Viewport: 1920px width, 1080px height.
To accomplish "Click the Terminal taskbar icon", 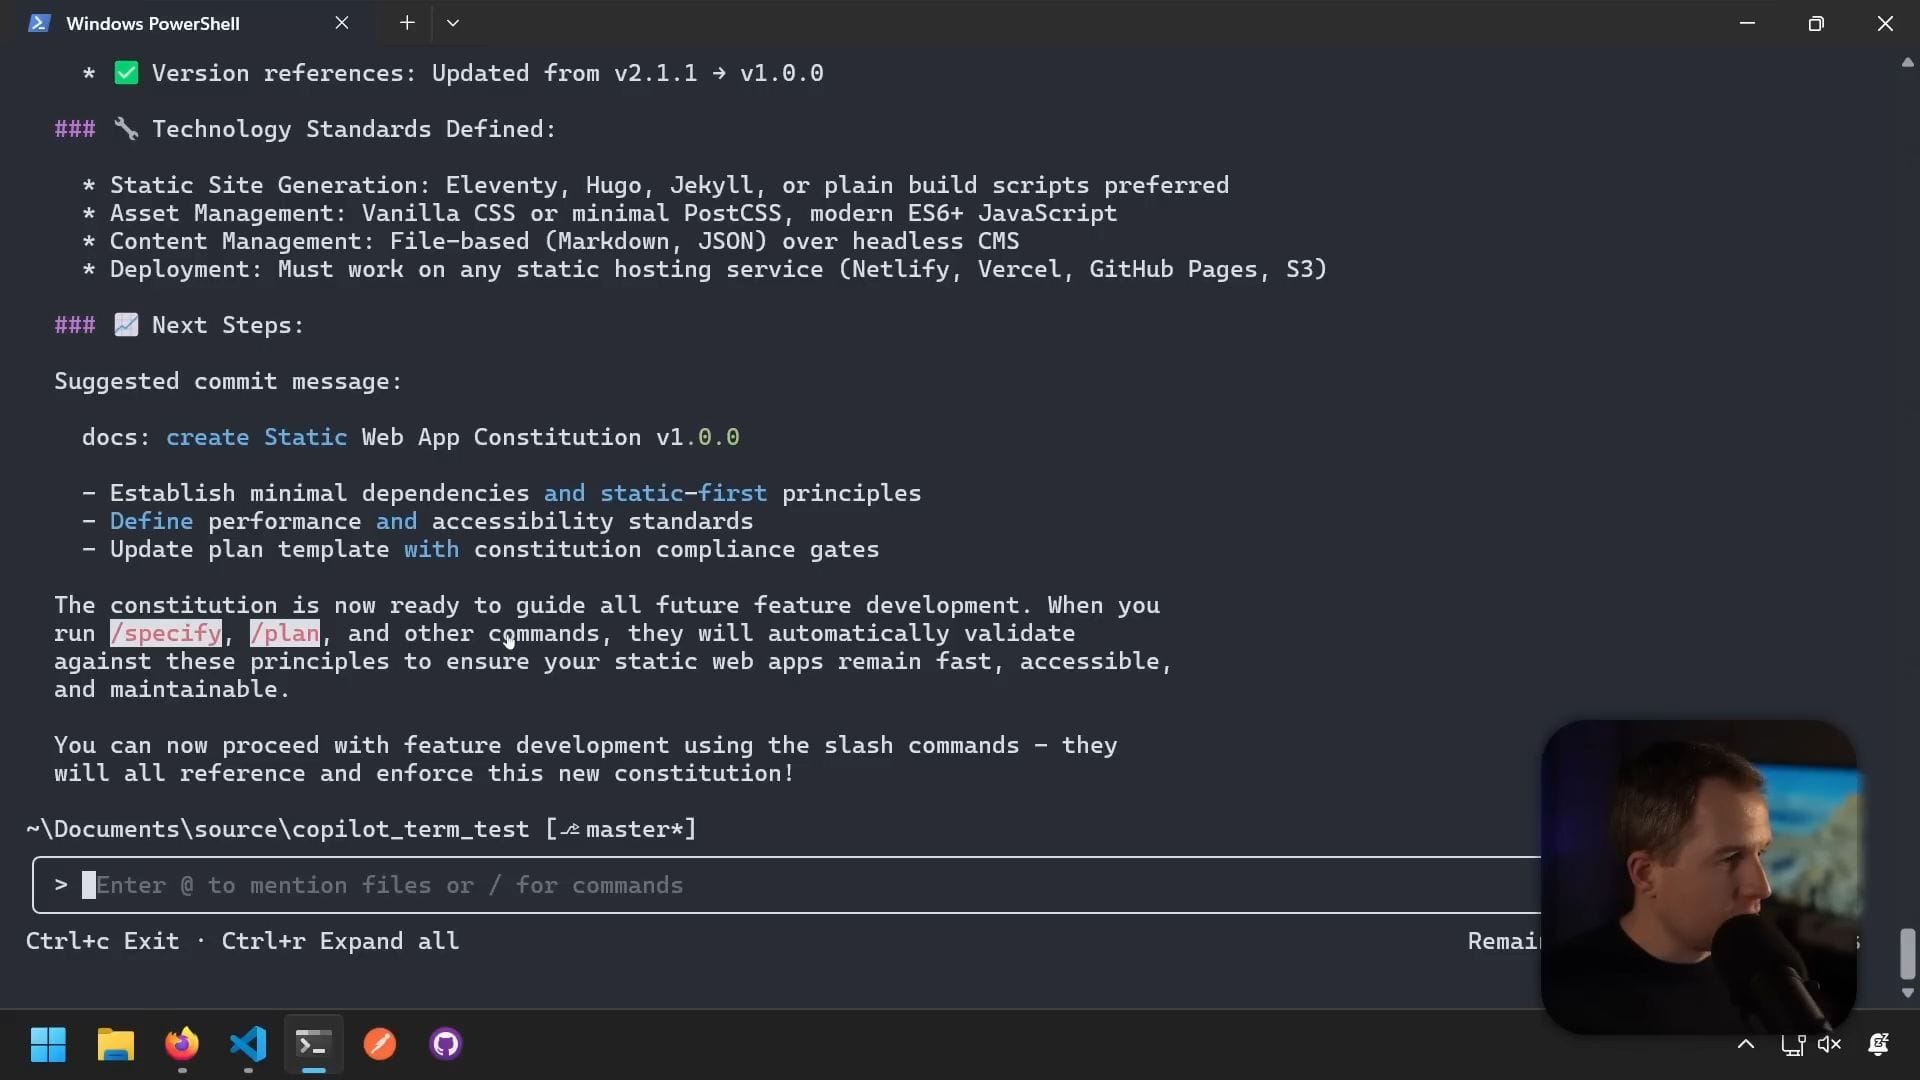I will tap(314, 1044).
